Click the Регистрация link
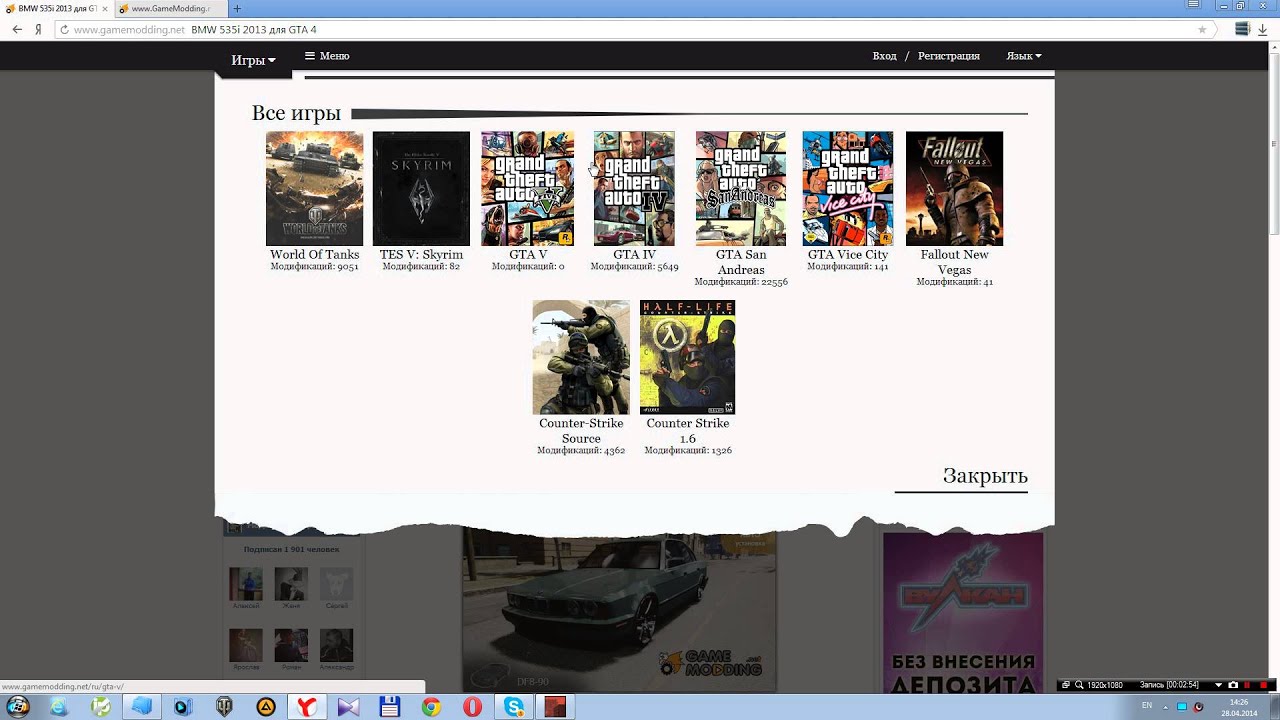 (948, 56)
